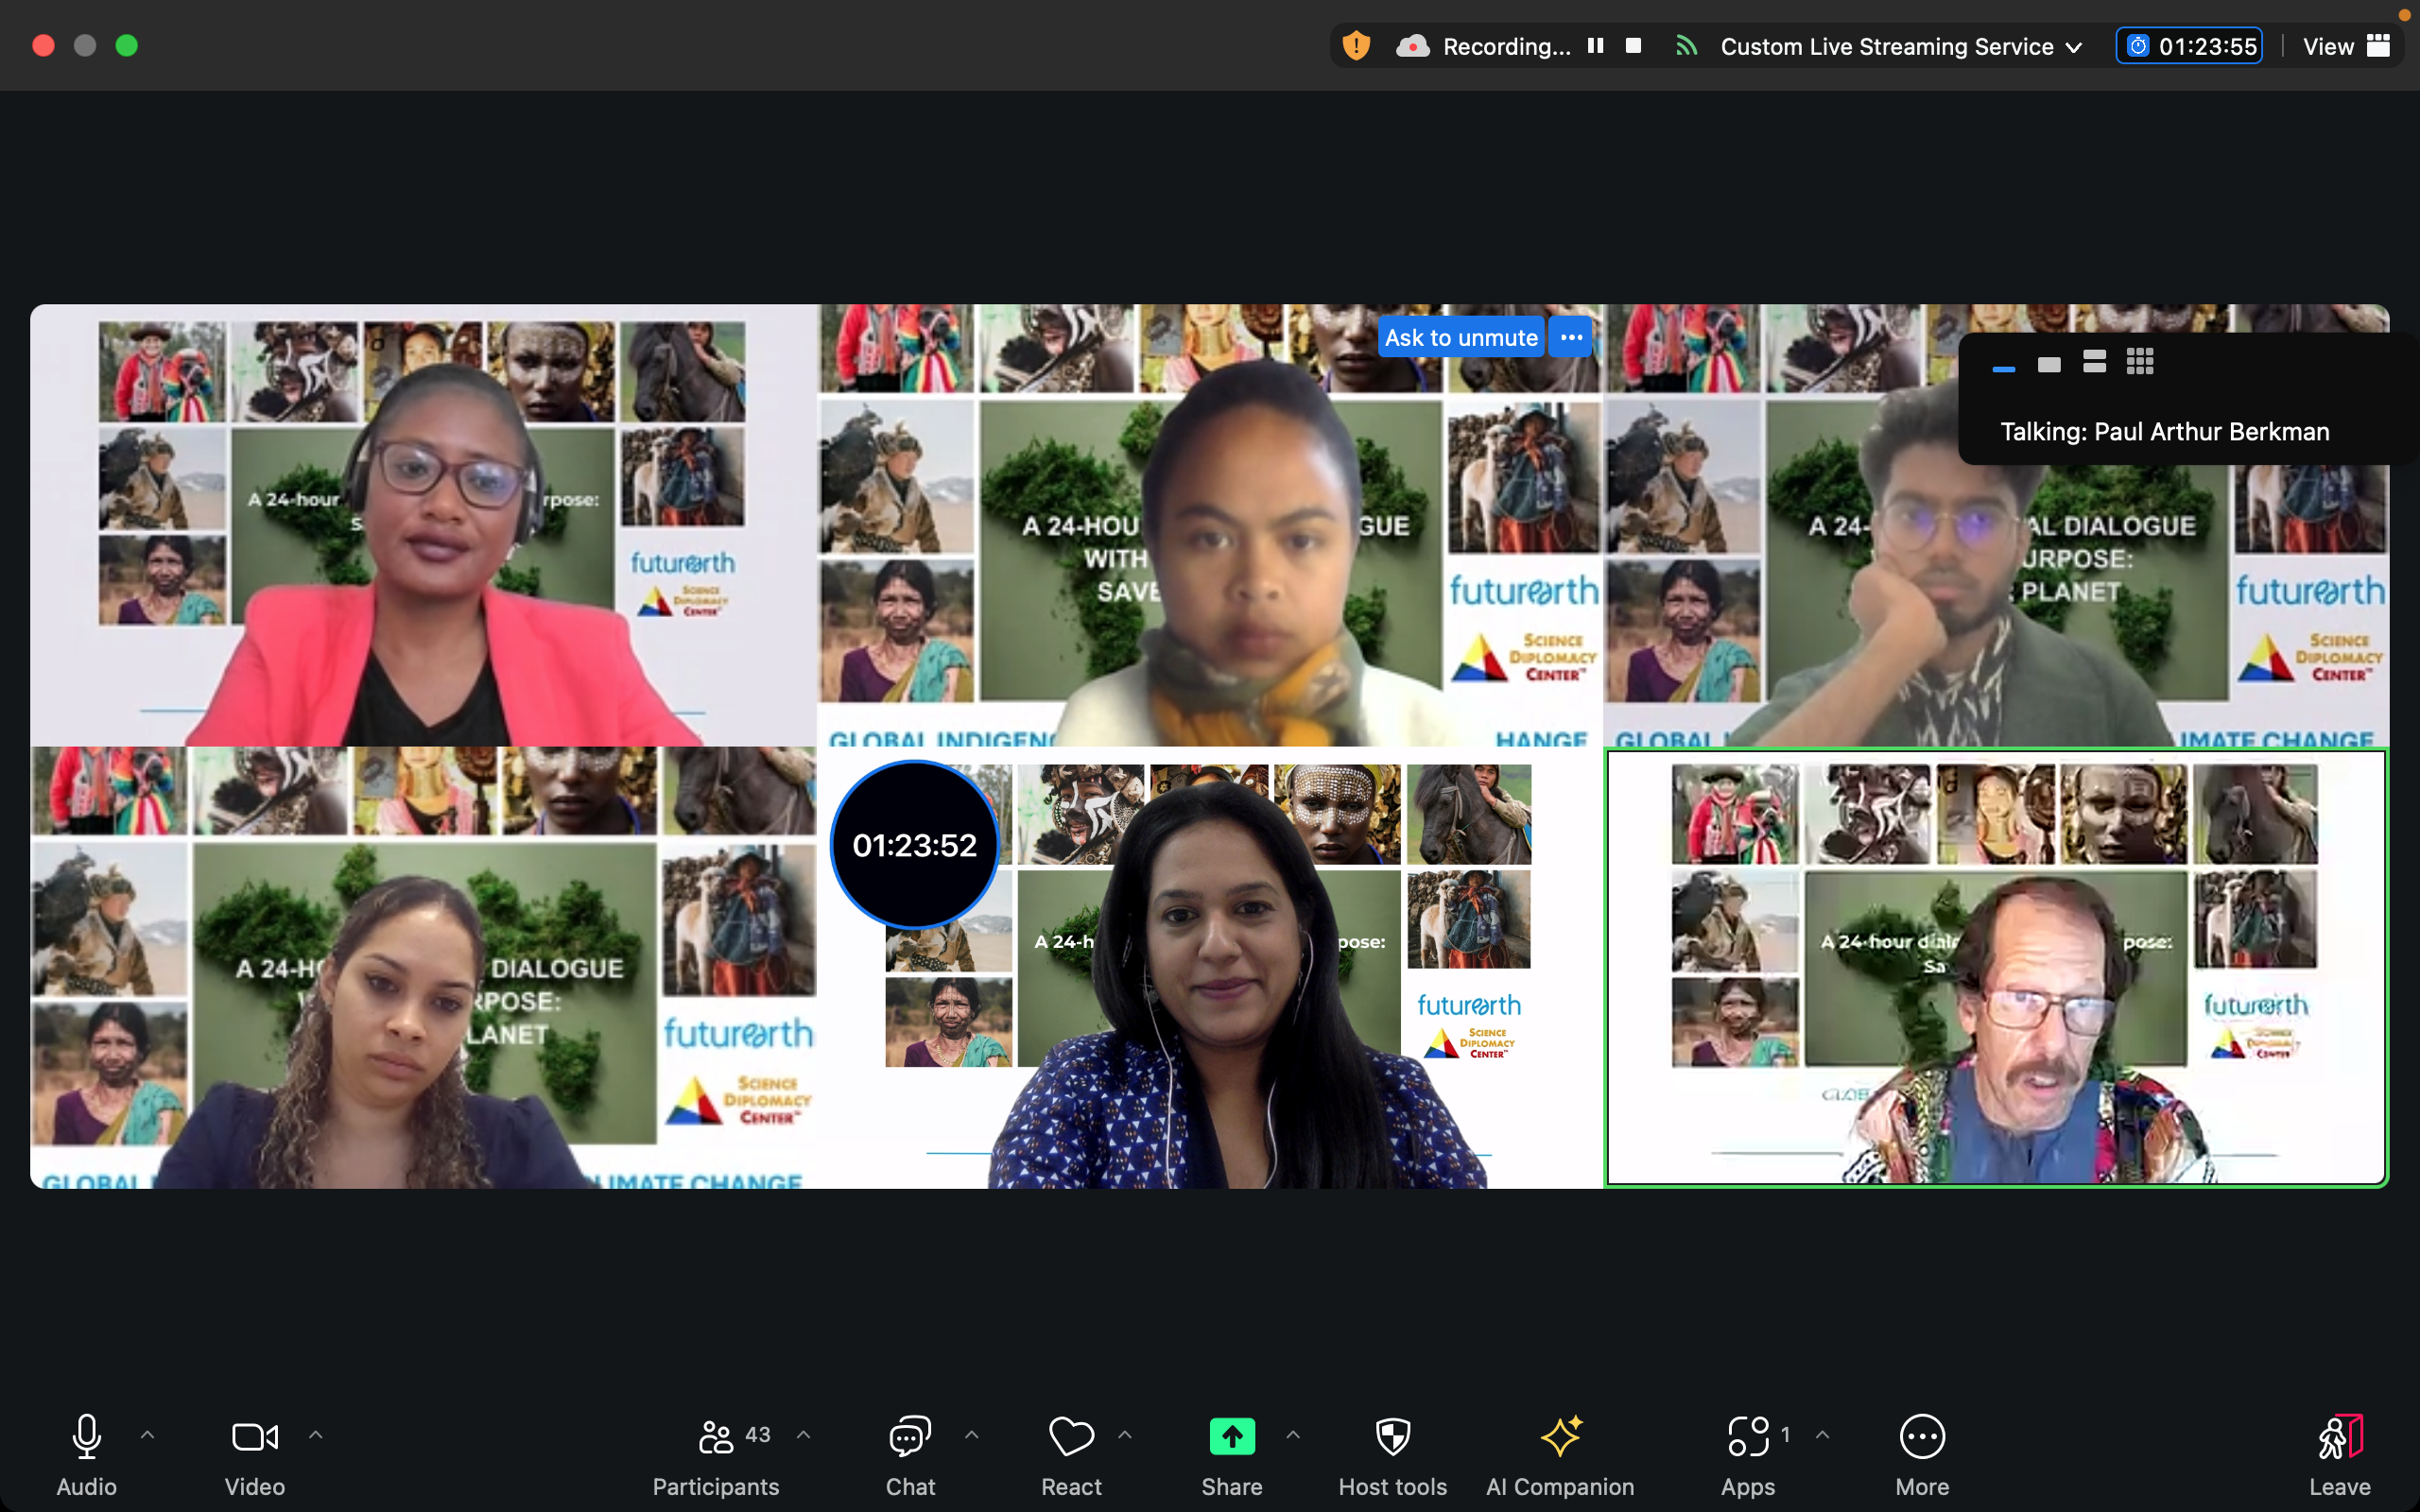The image size is (2420, 1512).
Task: Expand Audio options chevron
Action: coord(147,1435)
